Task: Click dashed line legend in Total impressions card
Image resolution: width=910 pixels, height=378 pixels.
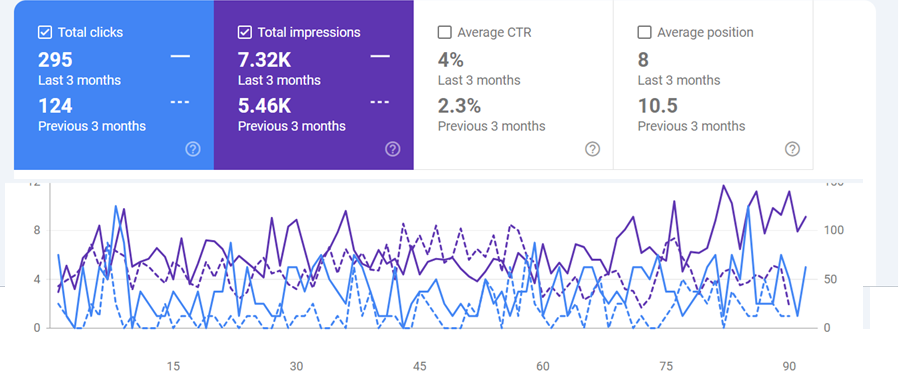Action: point(380,102)
